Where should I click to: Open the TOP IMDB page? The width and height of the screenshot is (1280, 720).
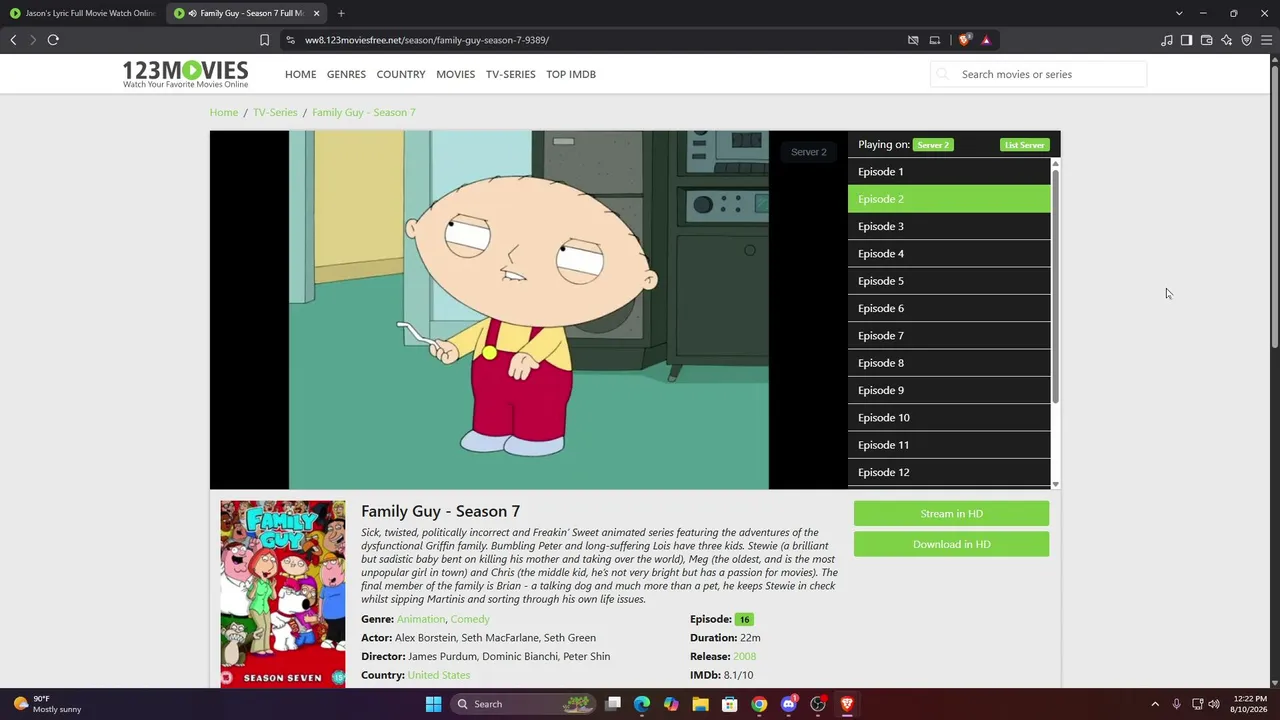tap(571, 74)
